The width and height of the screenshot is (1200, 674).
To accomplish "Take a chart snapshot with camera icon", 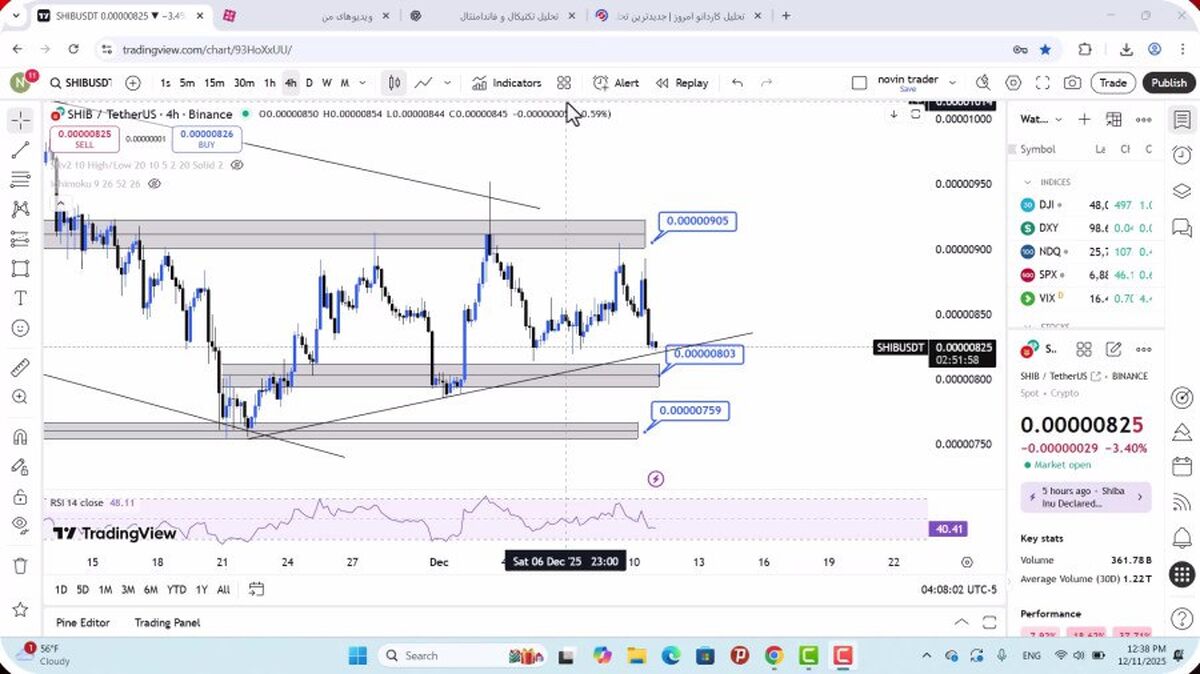I will pos(1072,83).
